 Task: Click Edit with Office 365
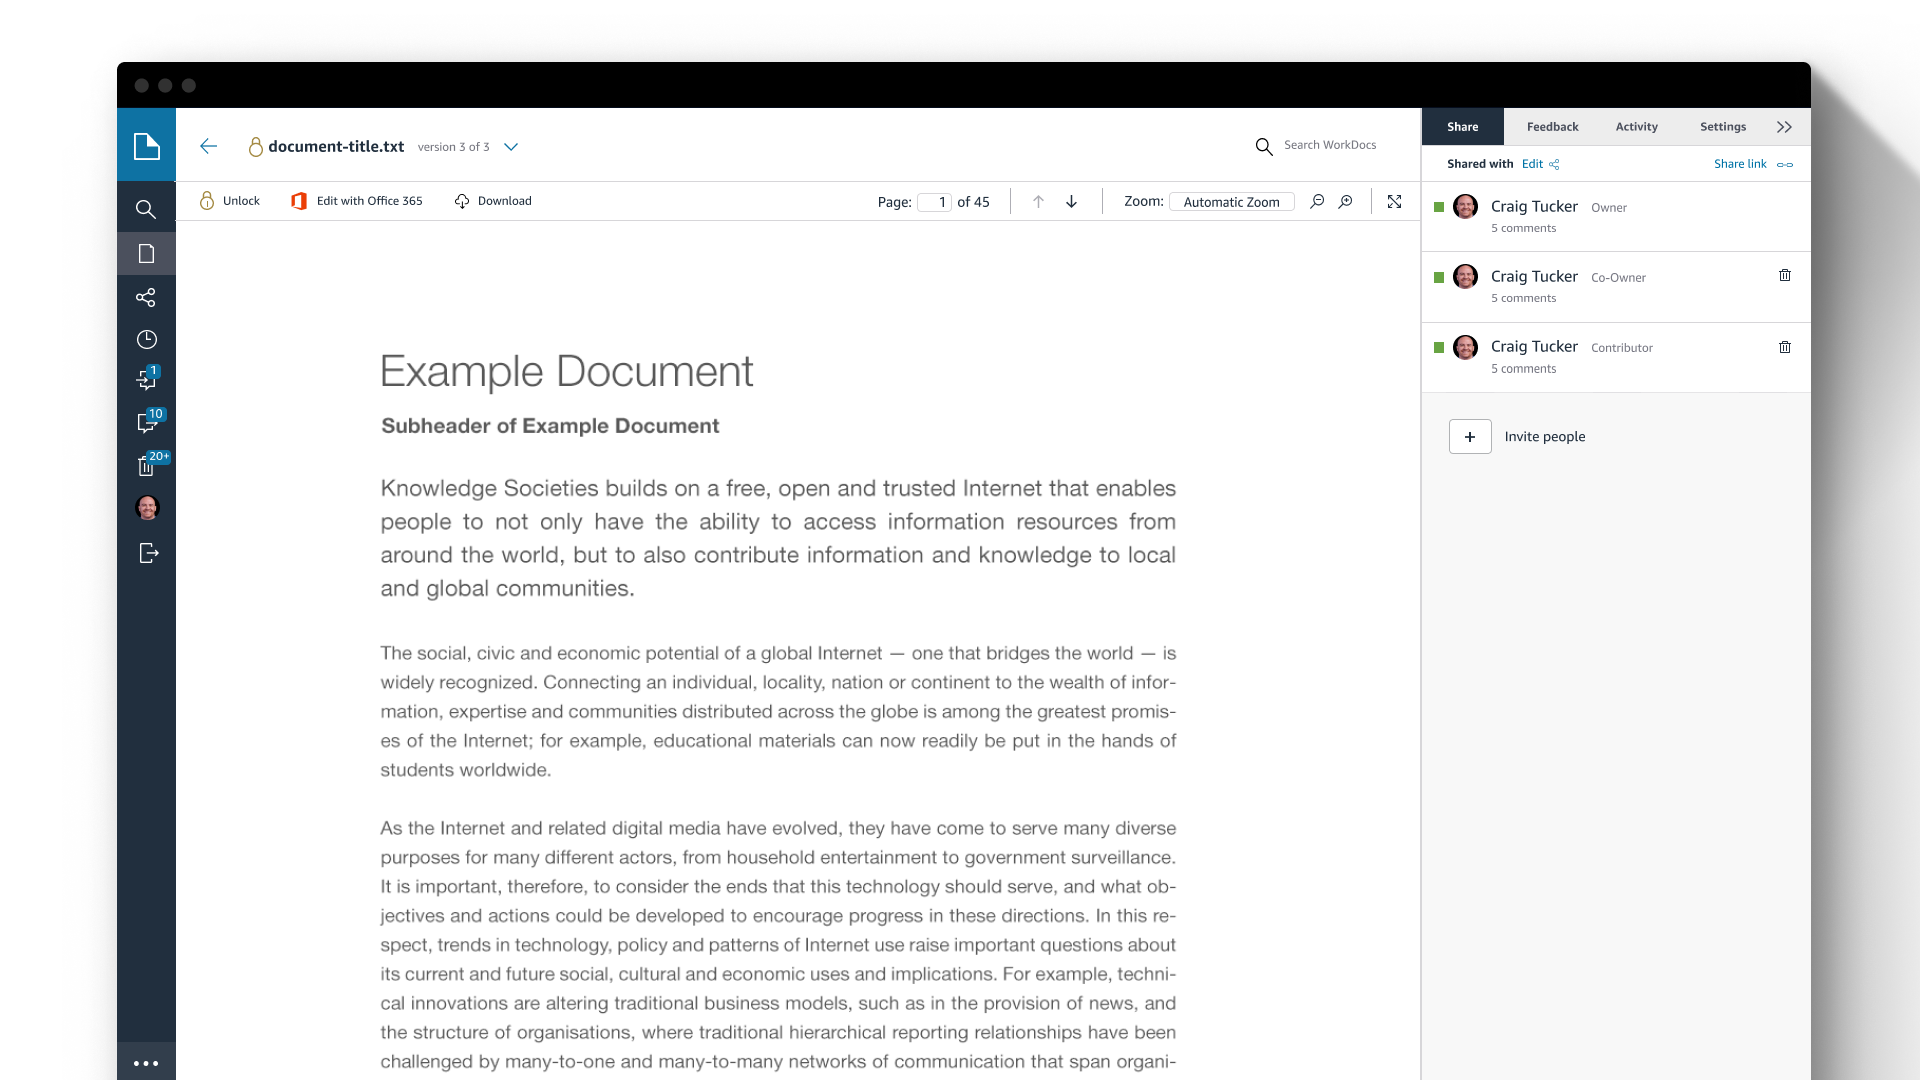coord(357,201)
